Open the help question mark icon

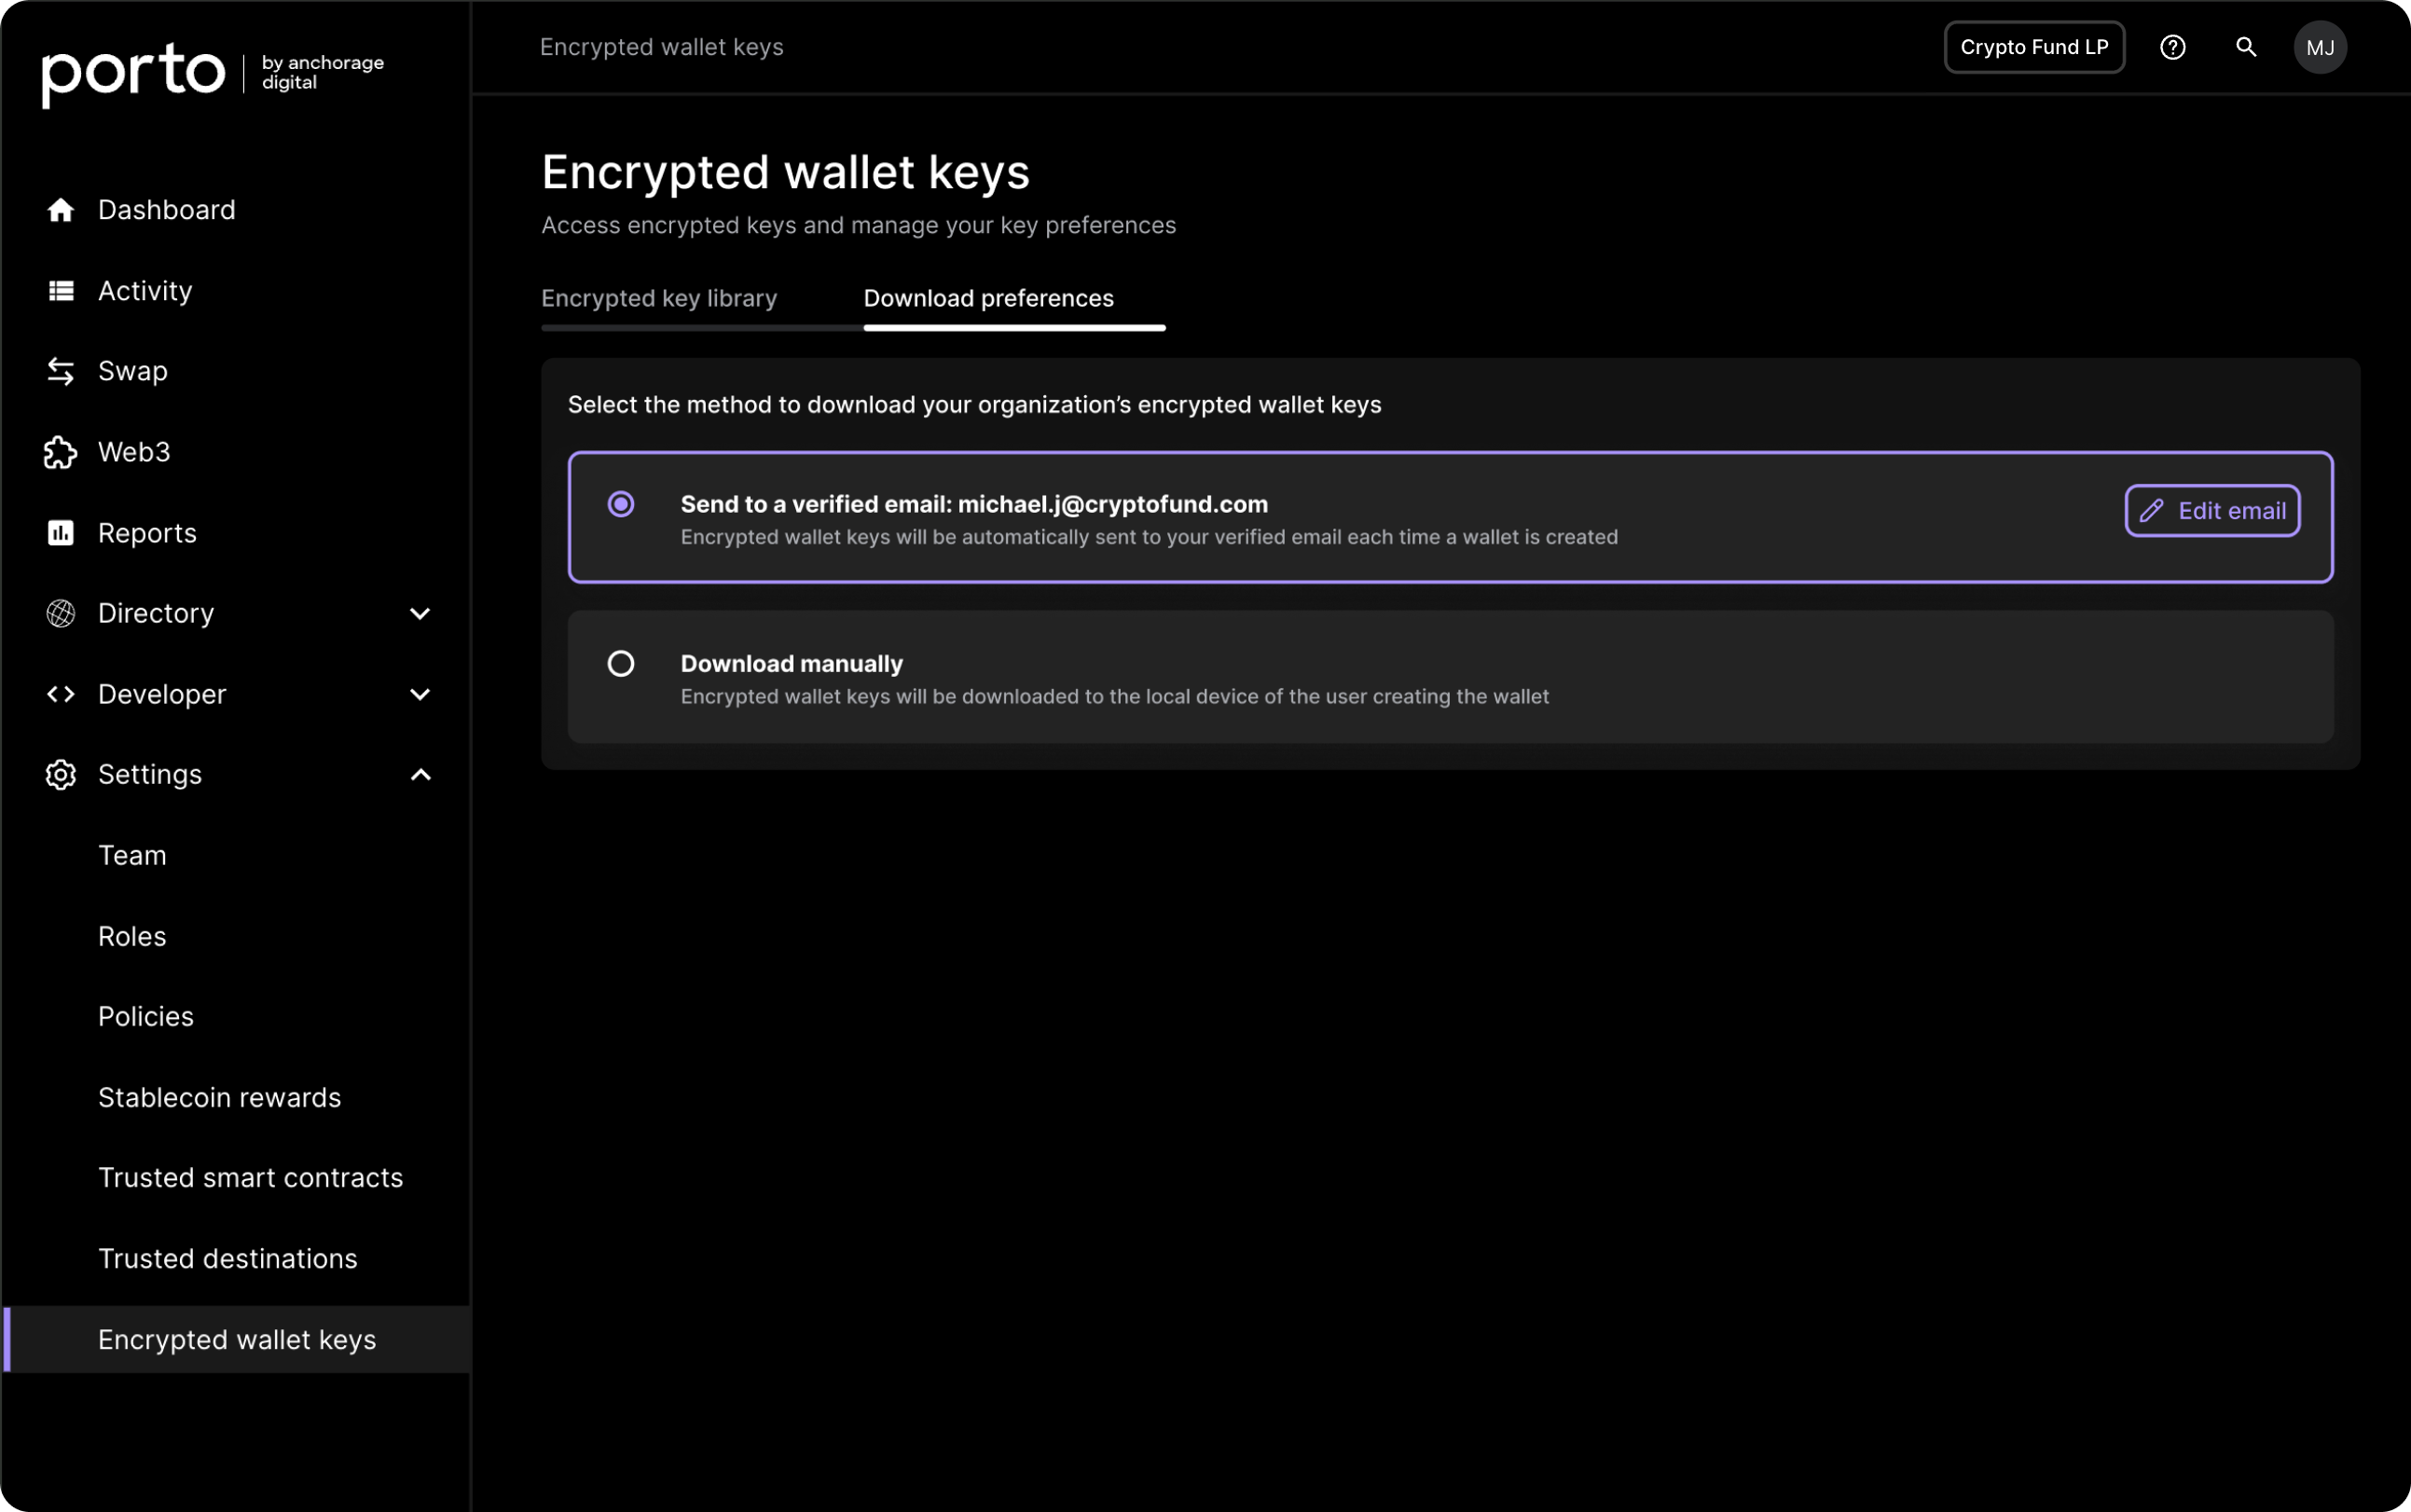click(x=2172, y=47)
